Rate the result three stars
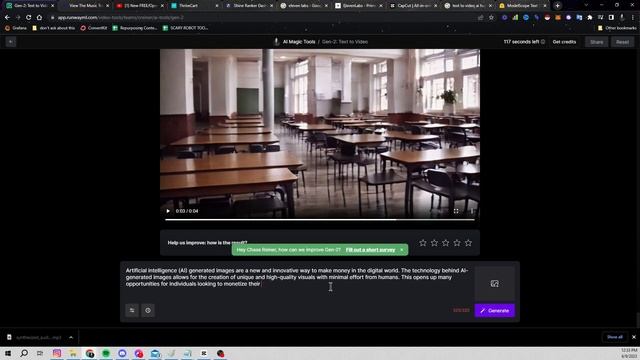 446,243
